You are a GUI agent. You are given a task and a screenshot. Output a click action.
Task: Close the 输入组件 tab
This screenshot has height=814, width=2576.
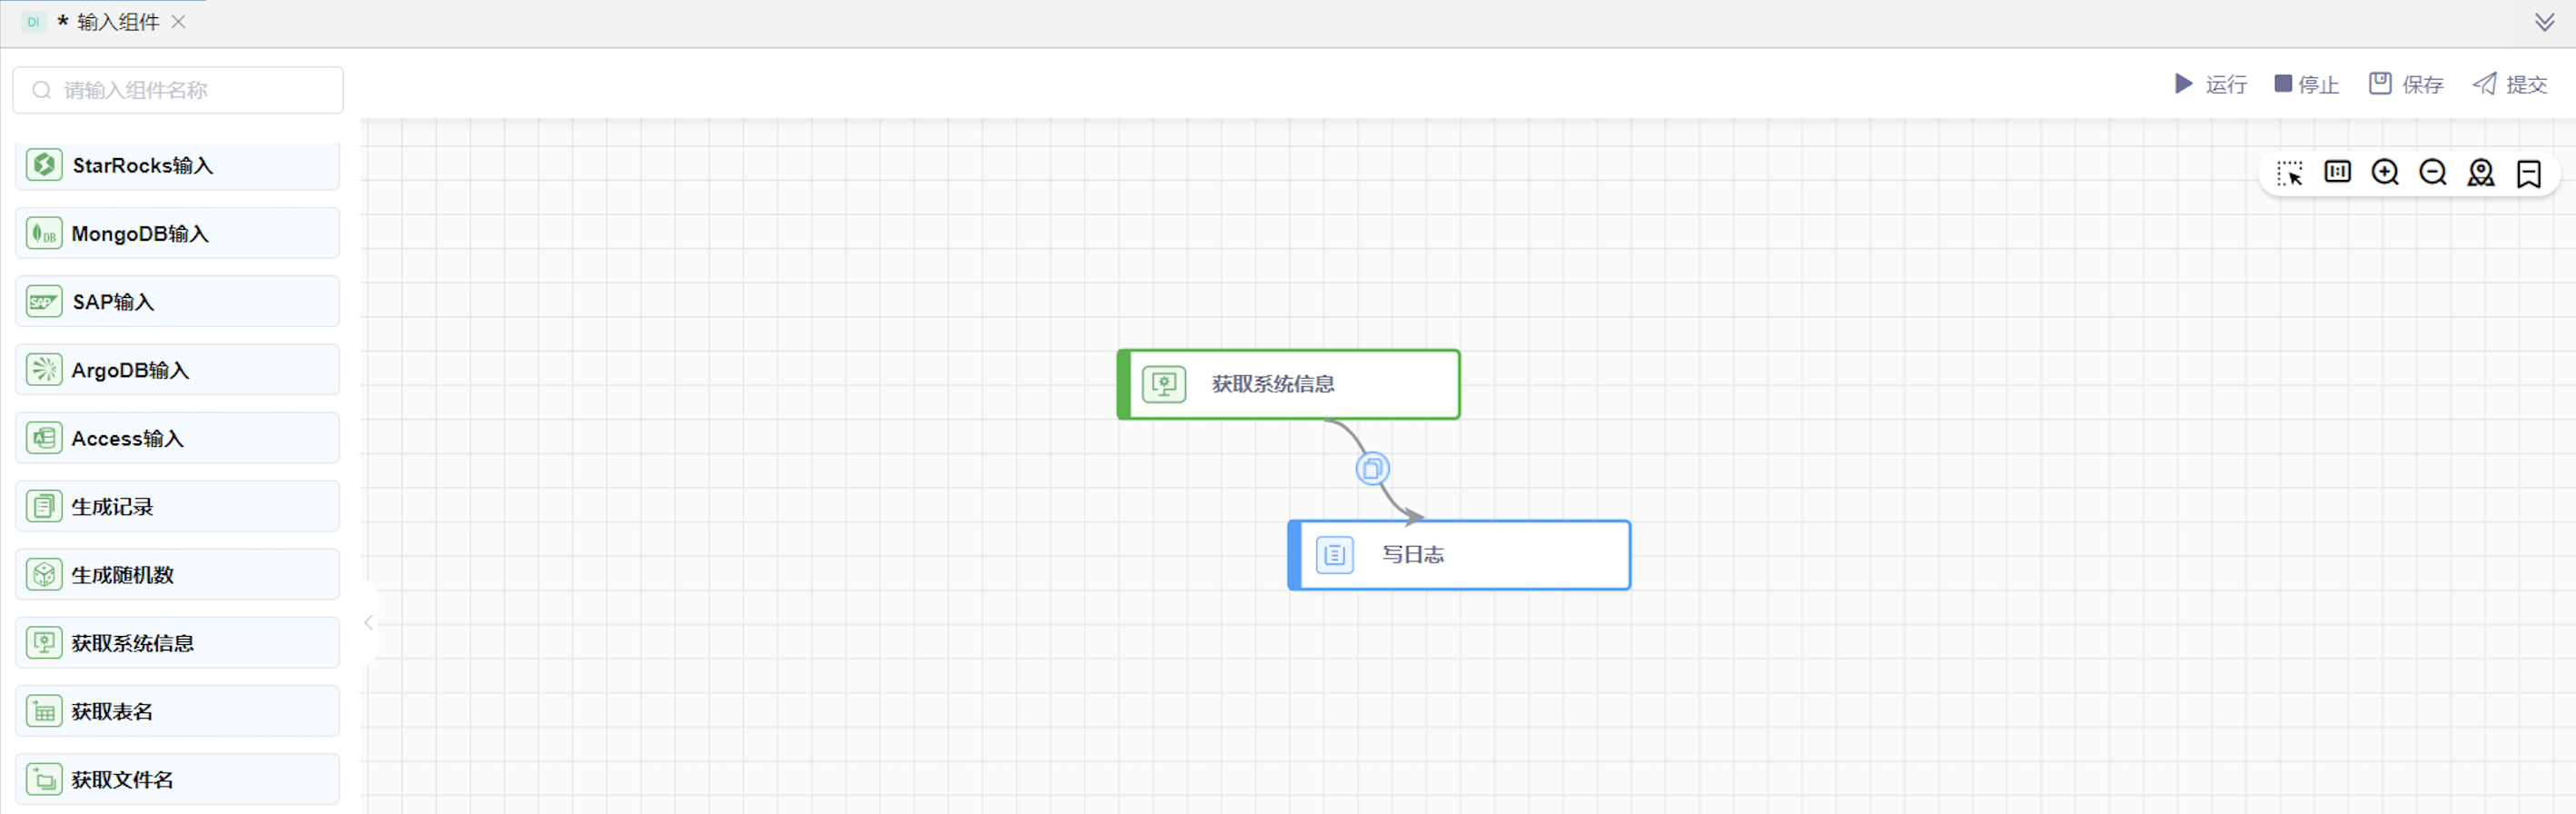pyautogui.click(x=179, y=22)
